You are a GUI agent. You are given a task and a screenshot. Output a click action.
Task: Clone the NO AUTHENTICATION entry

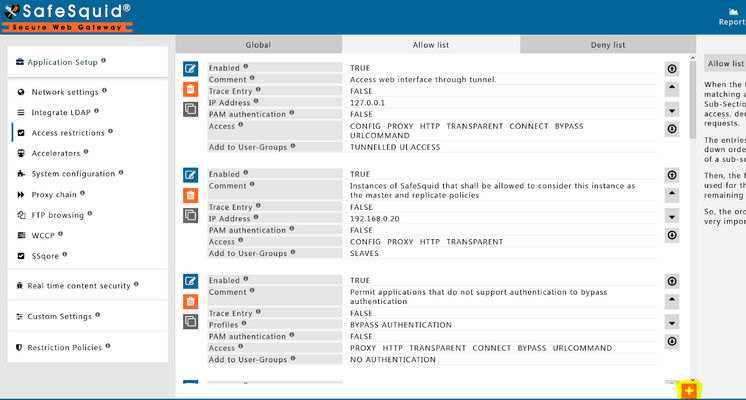click(190, 322)
